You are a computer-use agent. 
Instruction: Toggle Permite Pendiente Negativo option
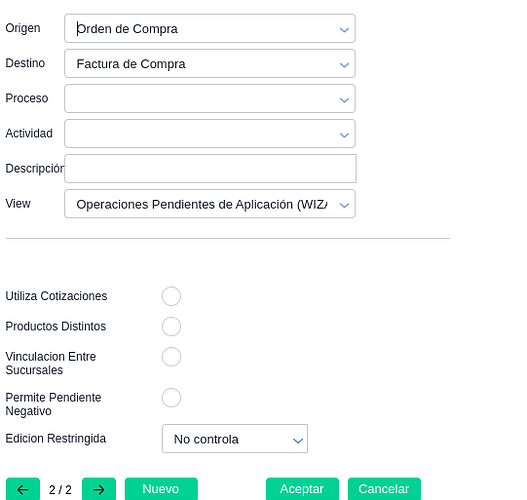(171, 398)
